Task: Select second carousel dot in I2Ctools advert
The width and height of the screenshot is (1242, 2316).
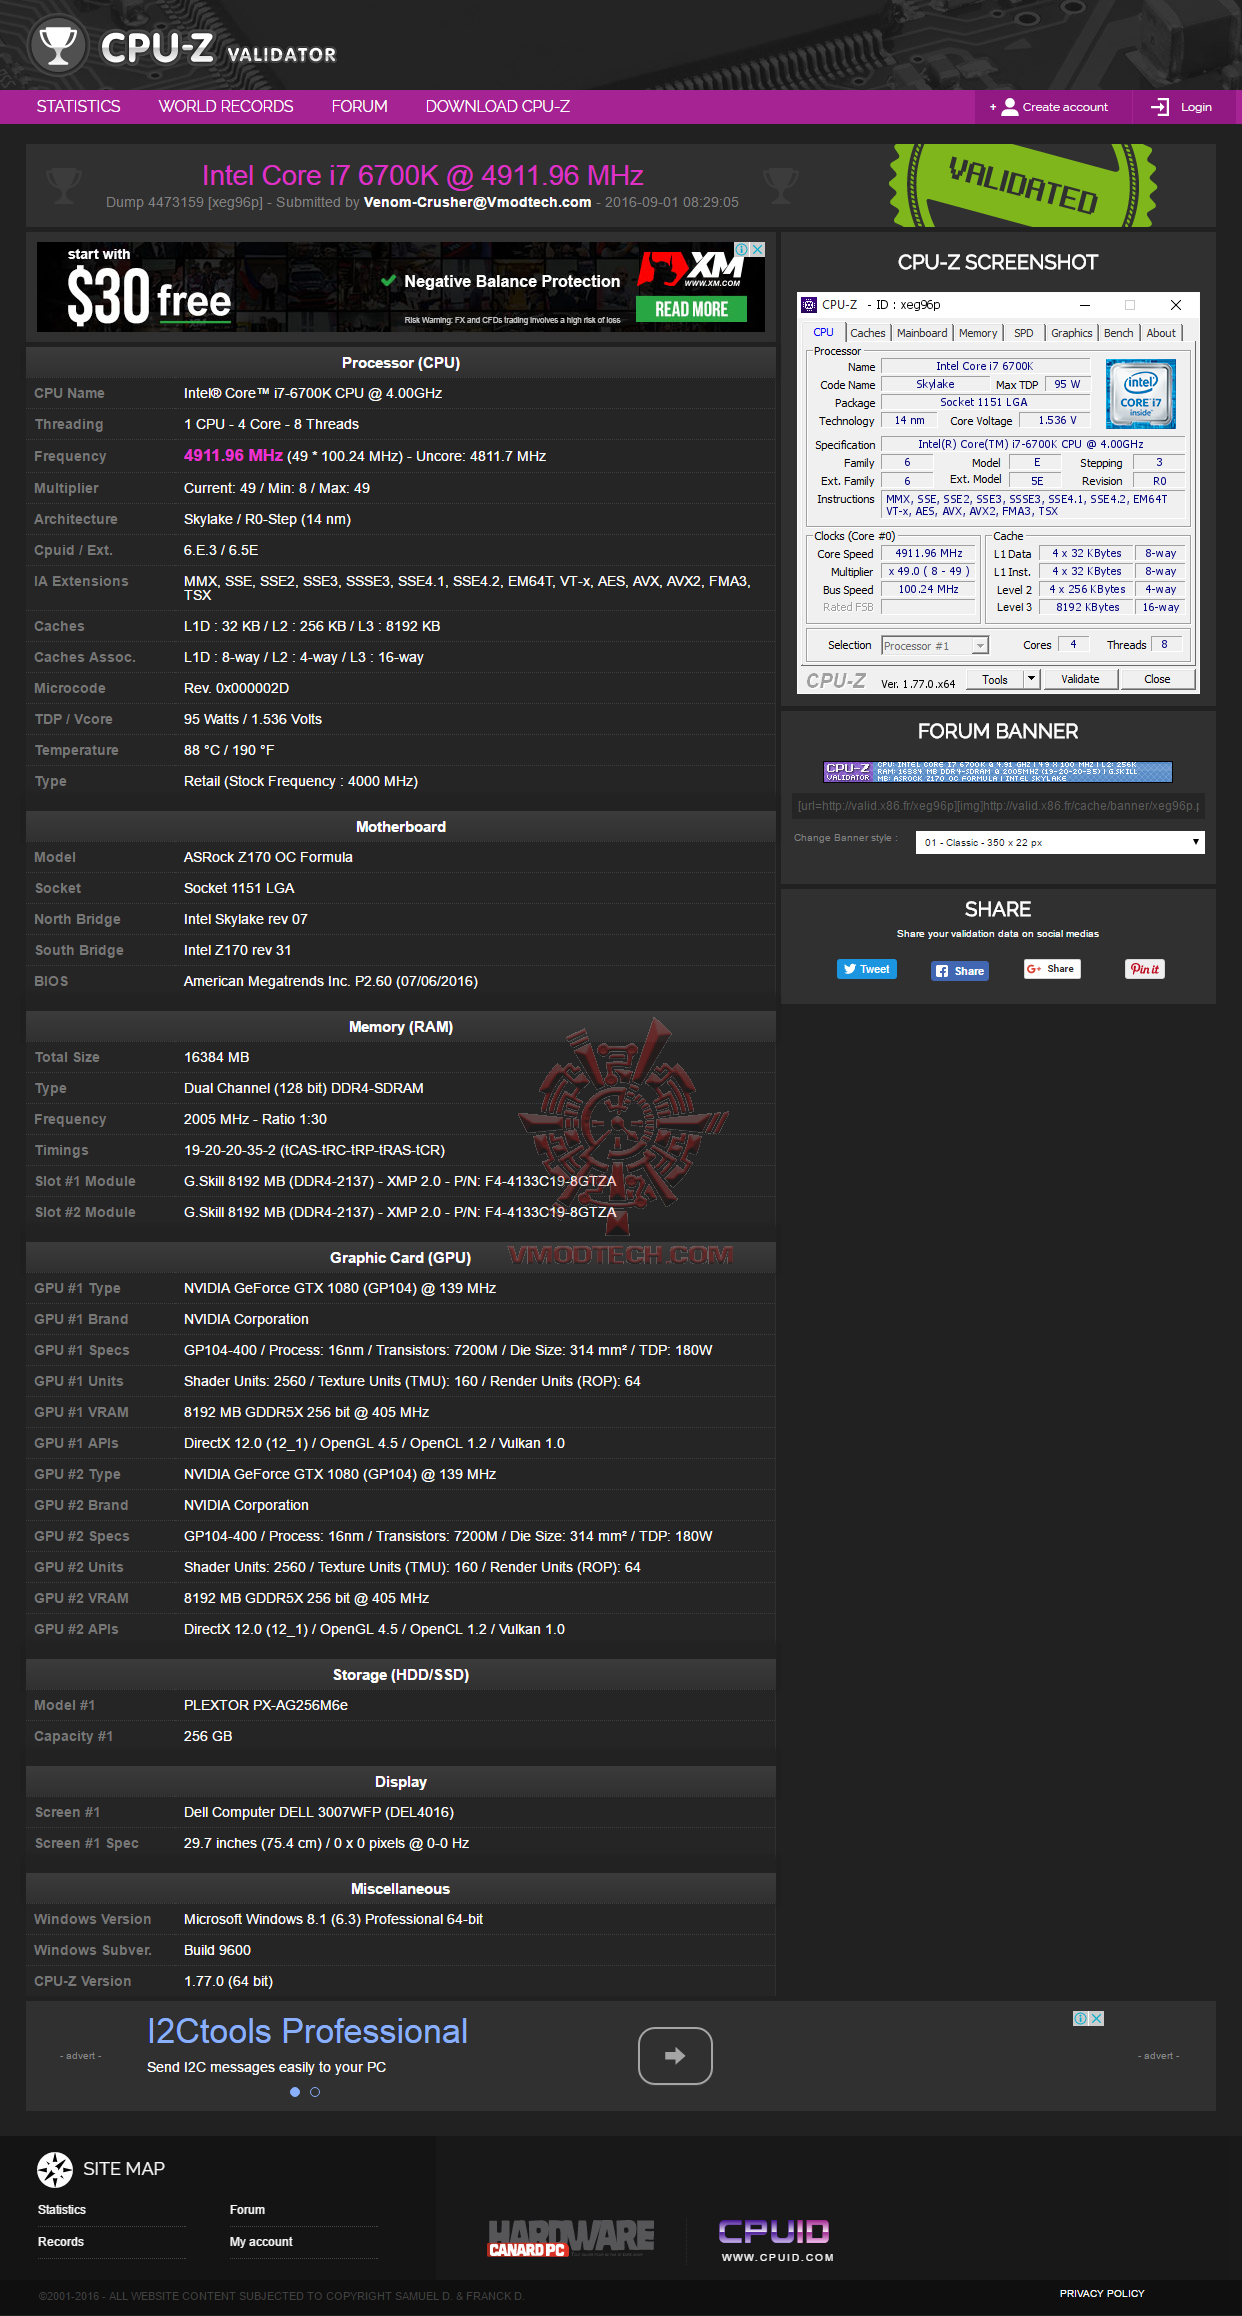Action: [315, 2092]
